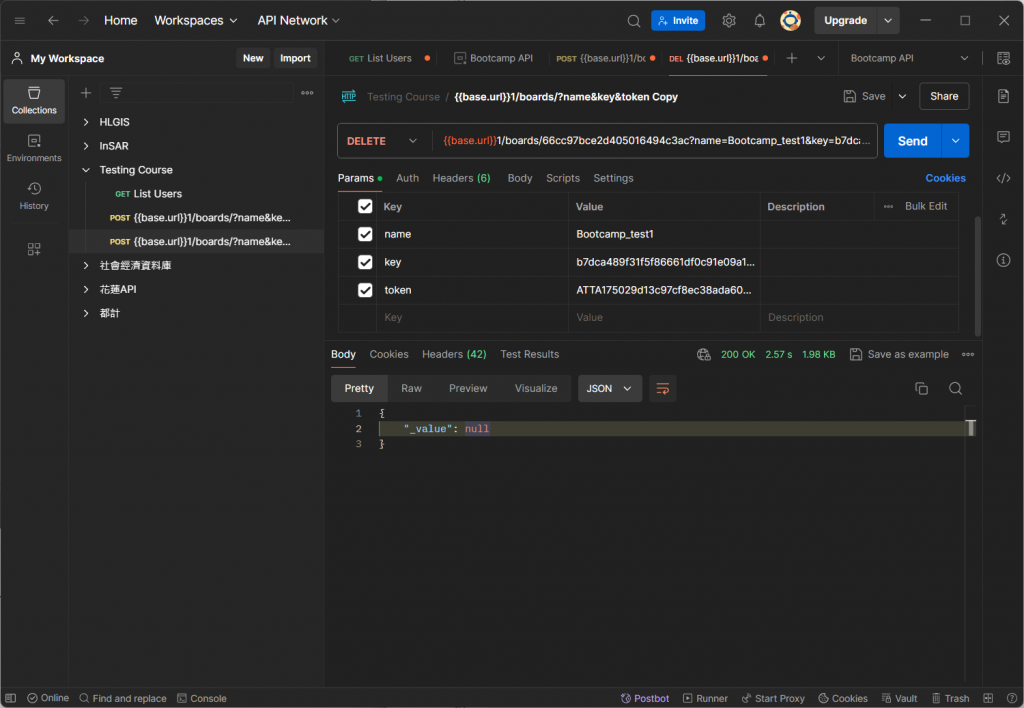Uncheck the key parameter checkbox

pyautogui.click(x=365, y=262)
